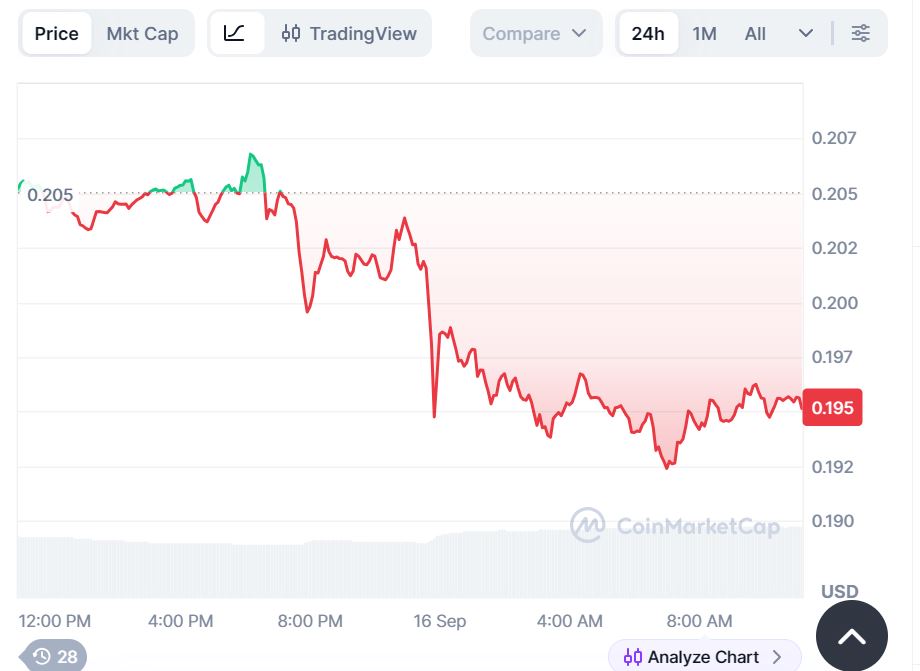Click the Analyze Chart button

click(704, 656)
